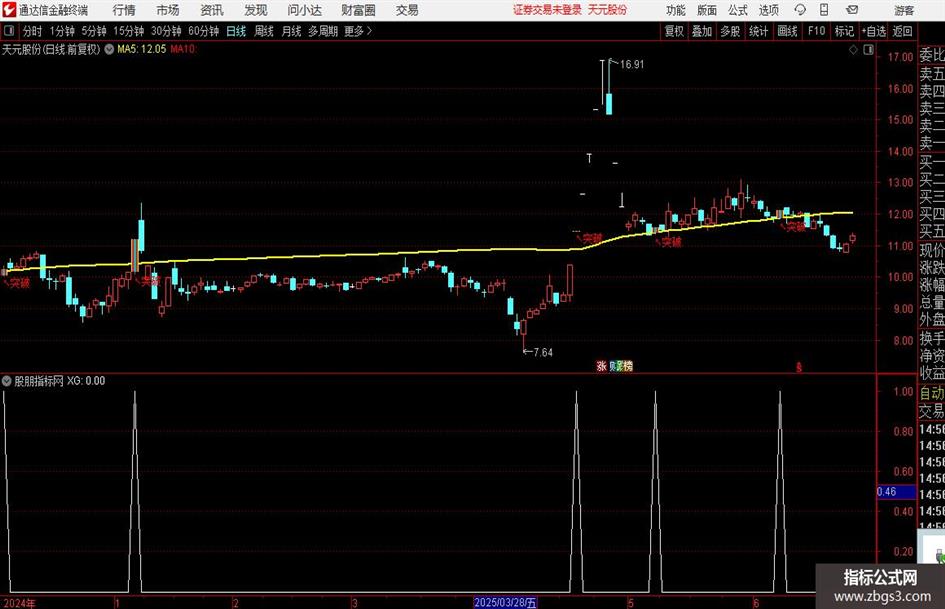Open the 市场 menu
The image size is (945, 609).
168,10
